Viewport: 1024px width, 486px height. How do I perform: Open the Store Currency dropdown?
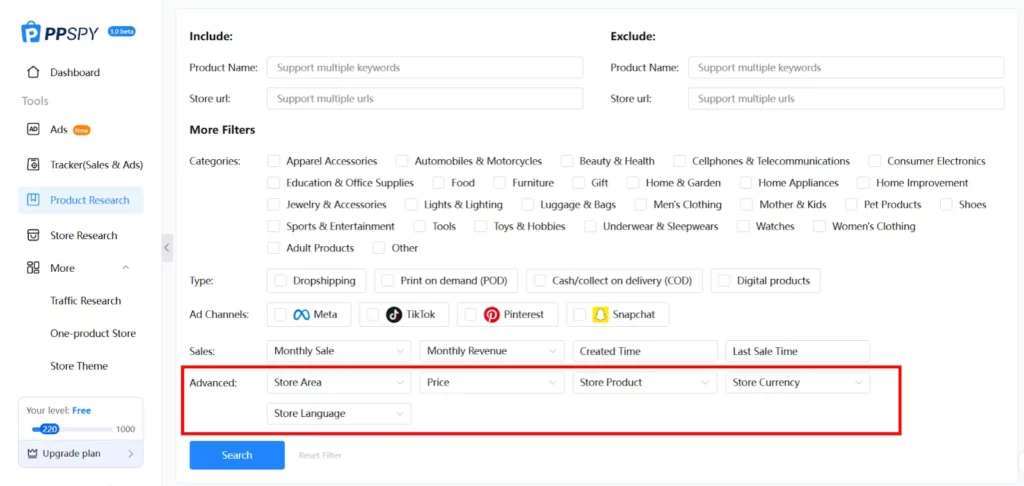coord(797,382)
